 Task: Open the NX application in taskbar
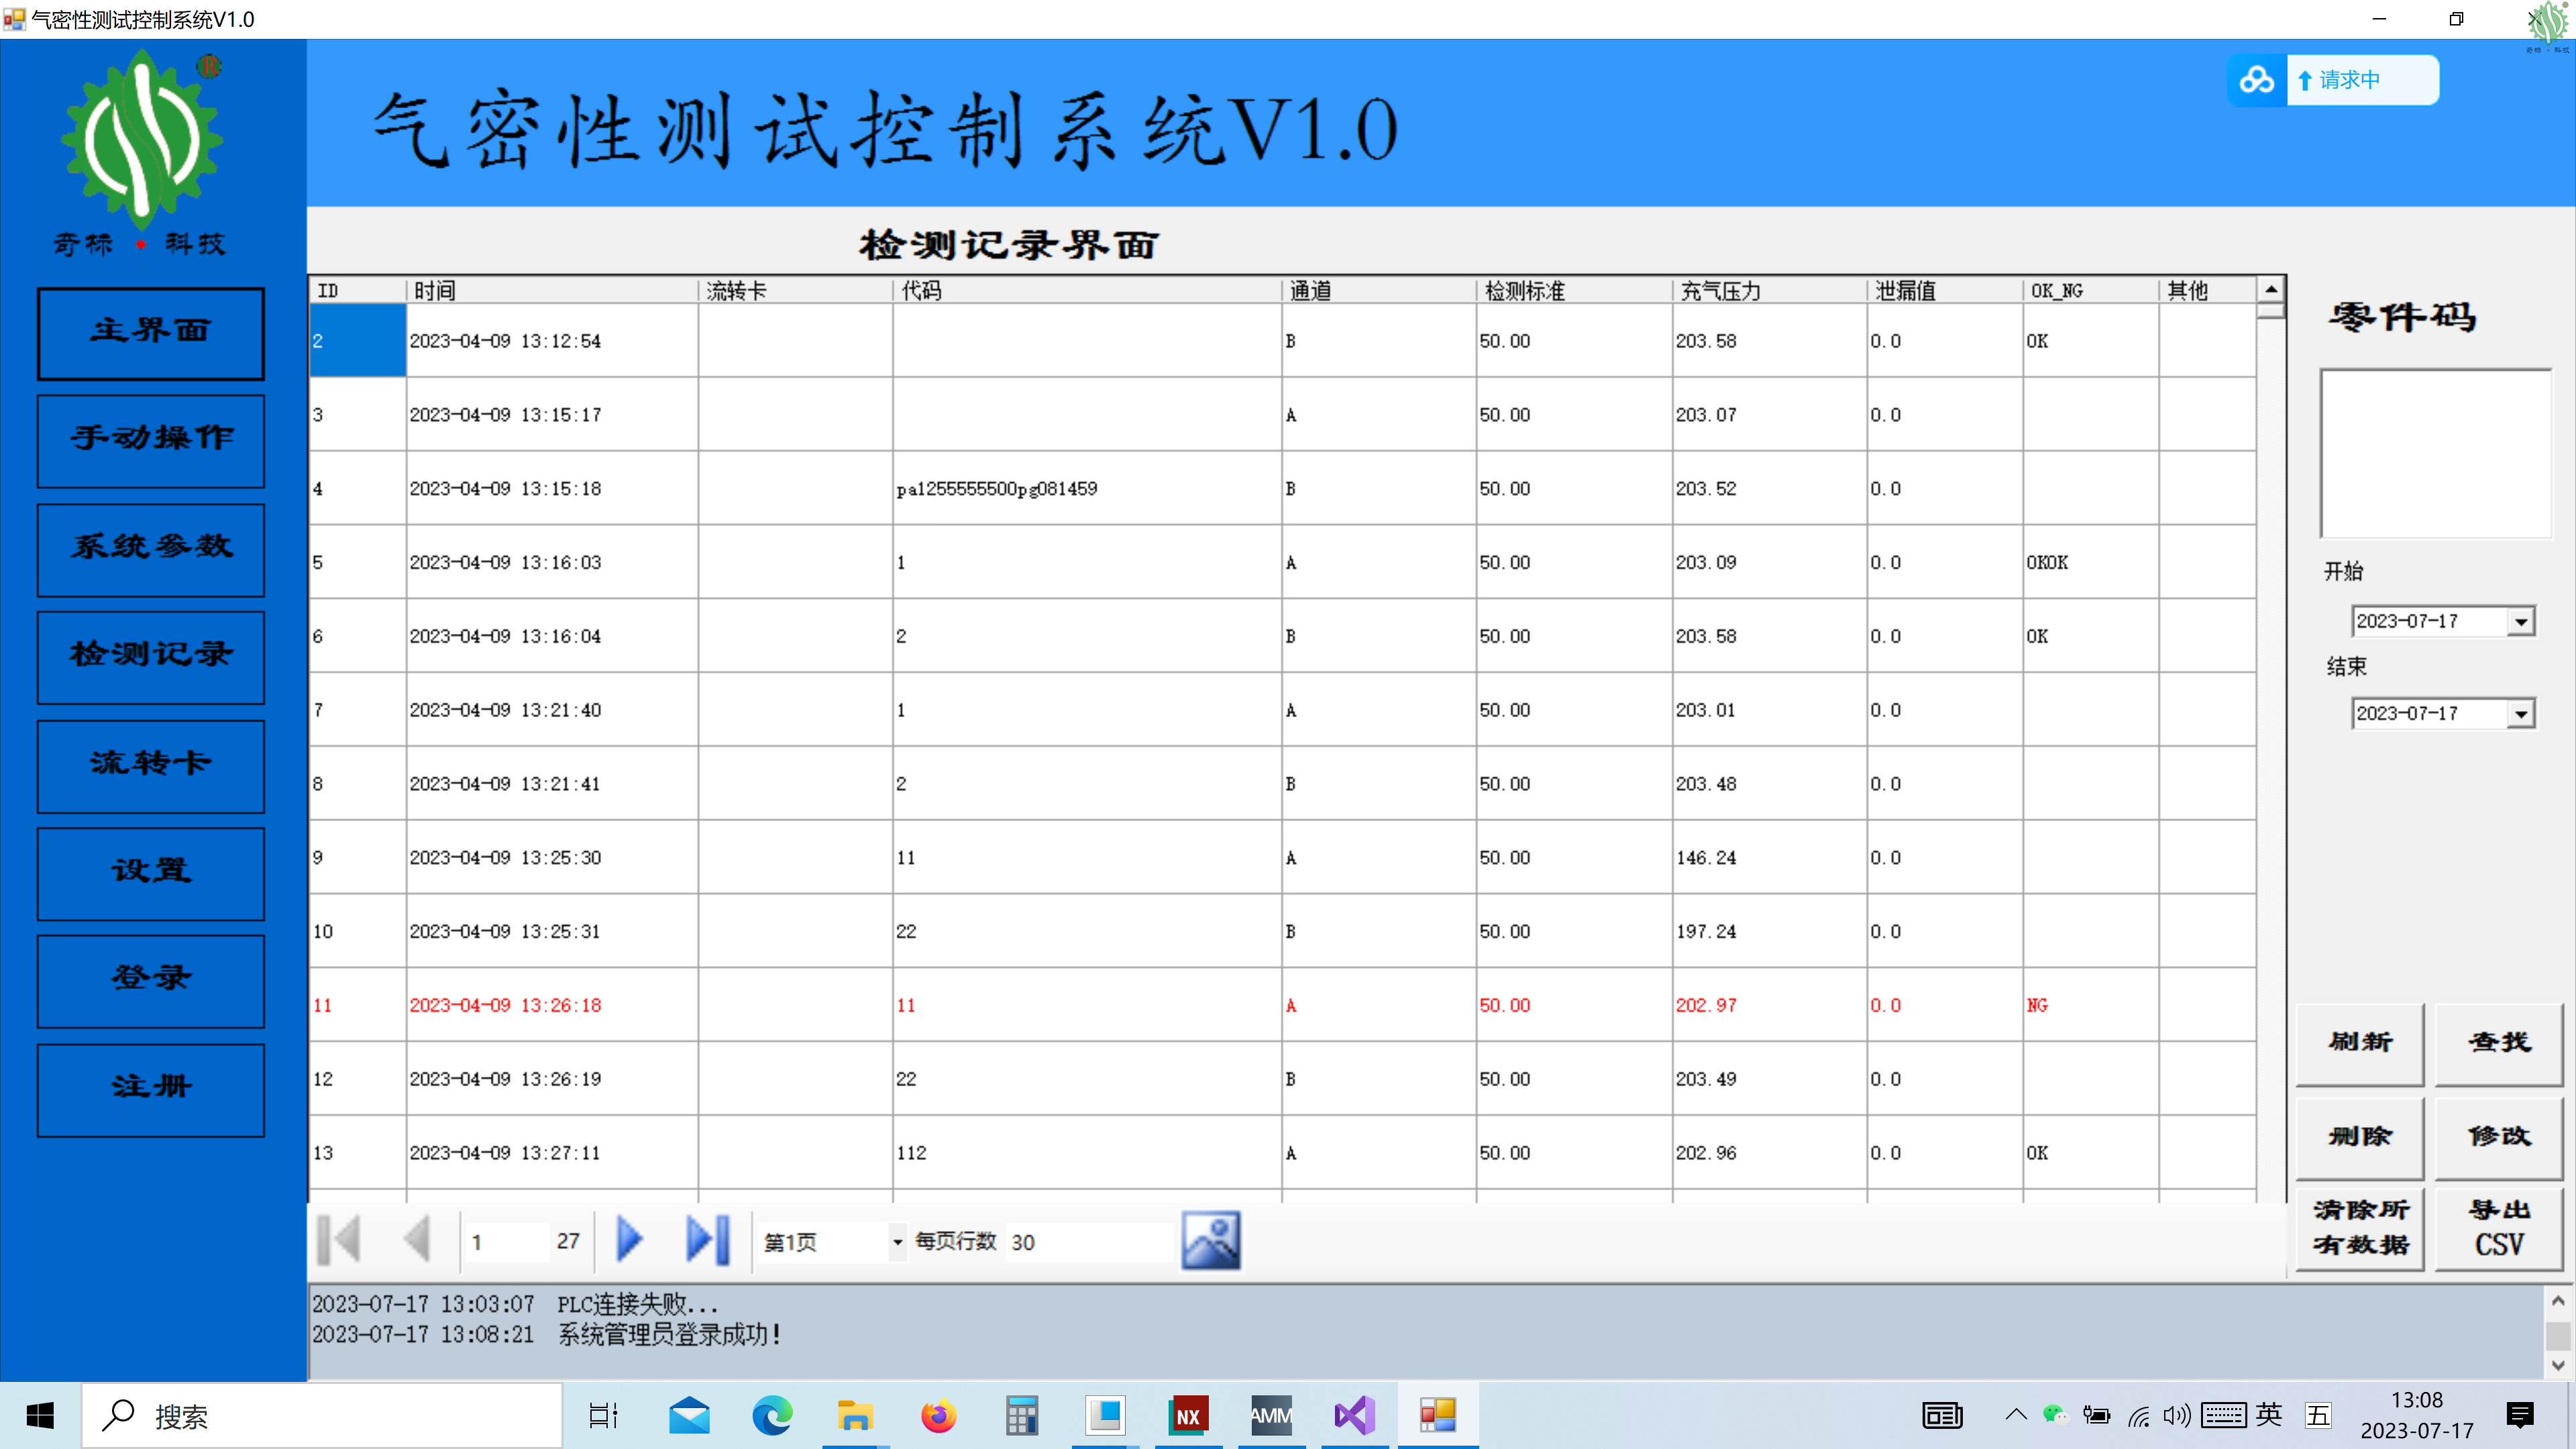(x=1188, y=1416)
